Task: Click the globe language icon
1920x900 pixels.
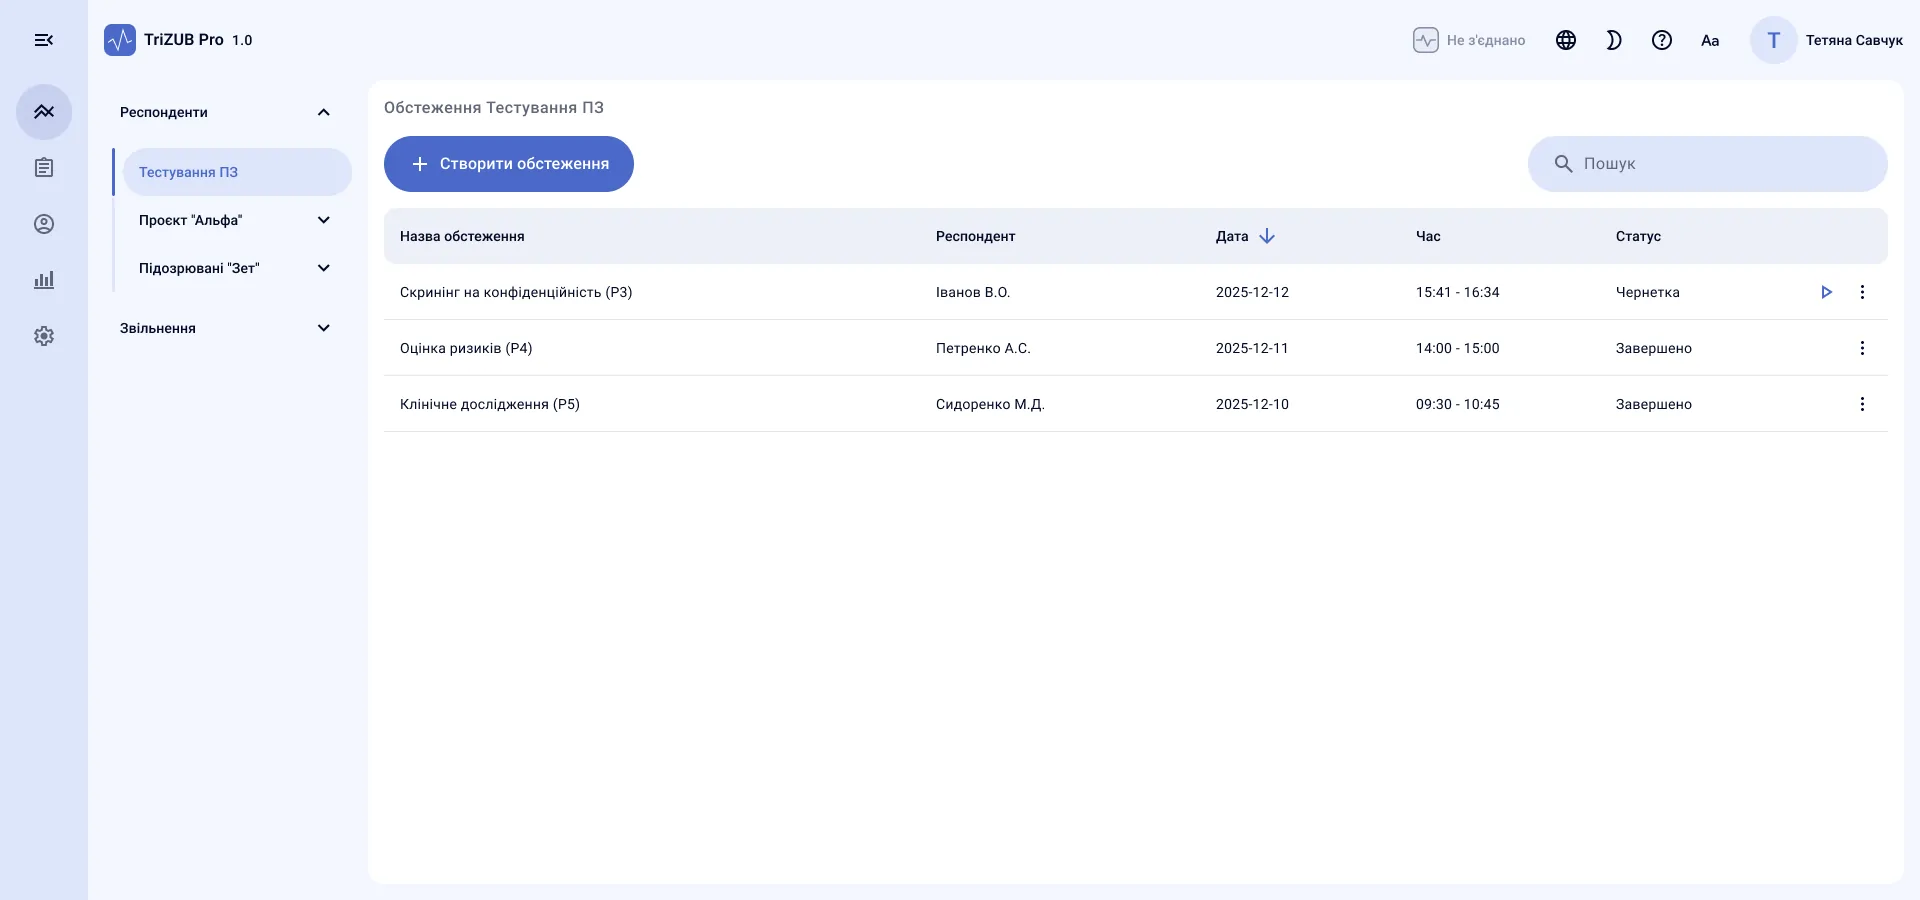Action: click(x=1566, y=40)
